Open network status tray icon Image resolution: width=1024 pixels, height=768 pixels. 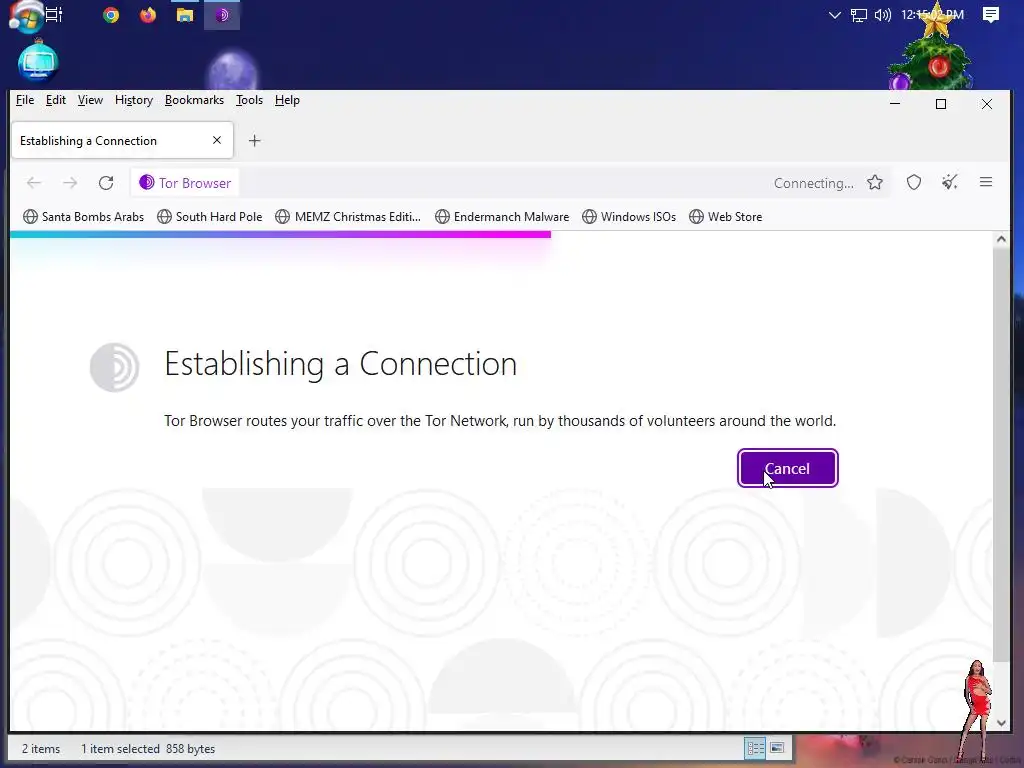pyautogui.click(x=858, y=15)
